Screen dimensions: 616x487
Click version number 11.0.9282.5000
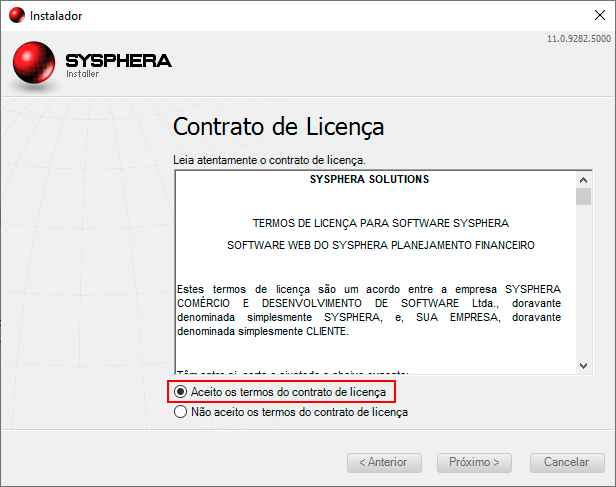coord(579,39)
